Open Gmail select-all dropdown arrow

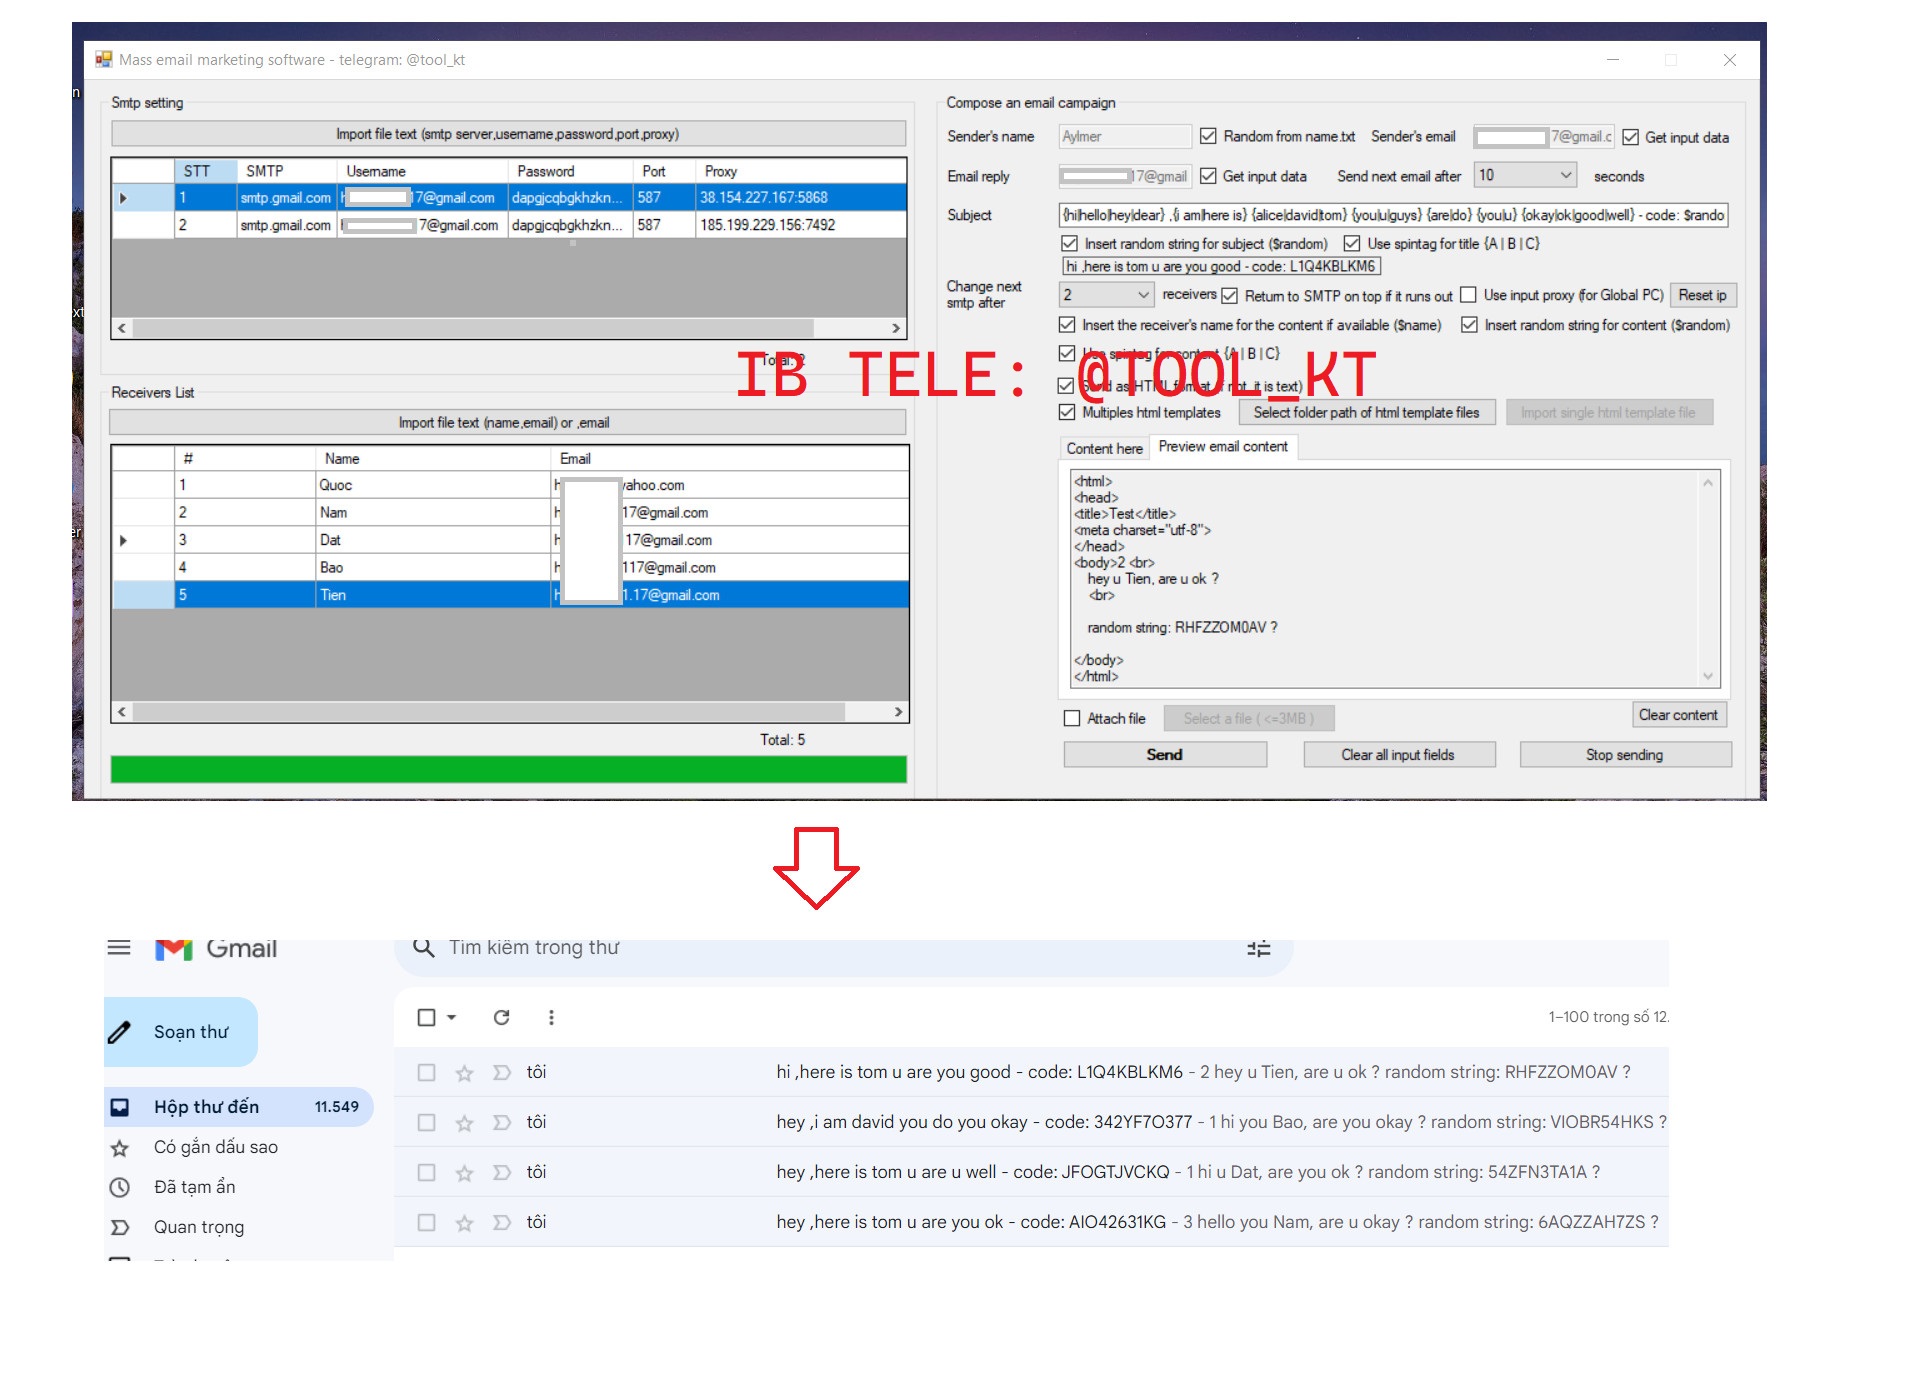click(452, 1017)
